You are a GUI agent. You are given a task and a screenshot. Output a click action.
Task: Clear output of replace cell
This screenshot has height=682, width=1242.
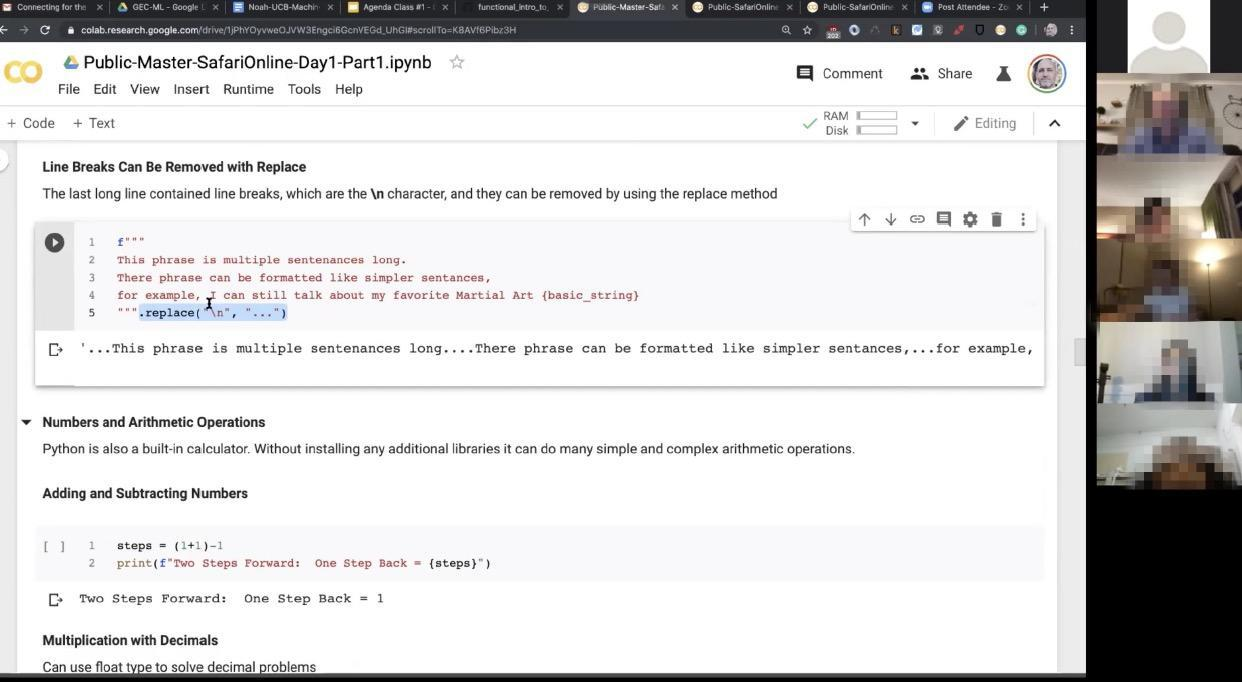(x=56, y=349)
